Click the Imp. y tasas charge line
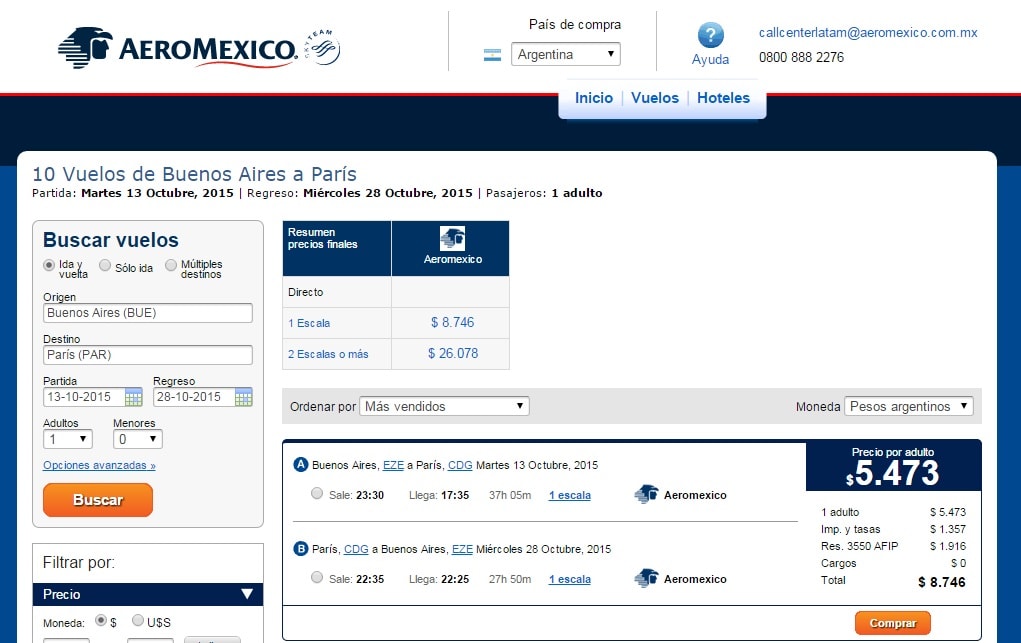The height and width of the screenshot is (643, 1021). pos(893,529)
